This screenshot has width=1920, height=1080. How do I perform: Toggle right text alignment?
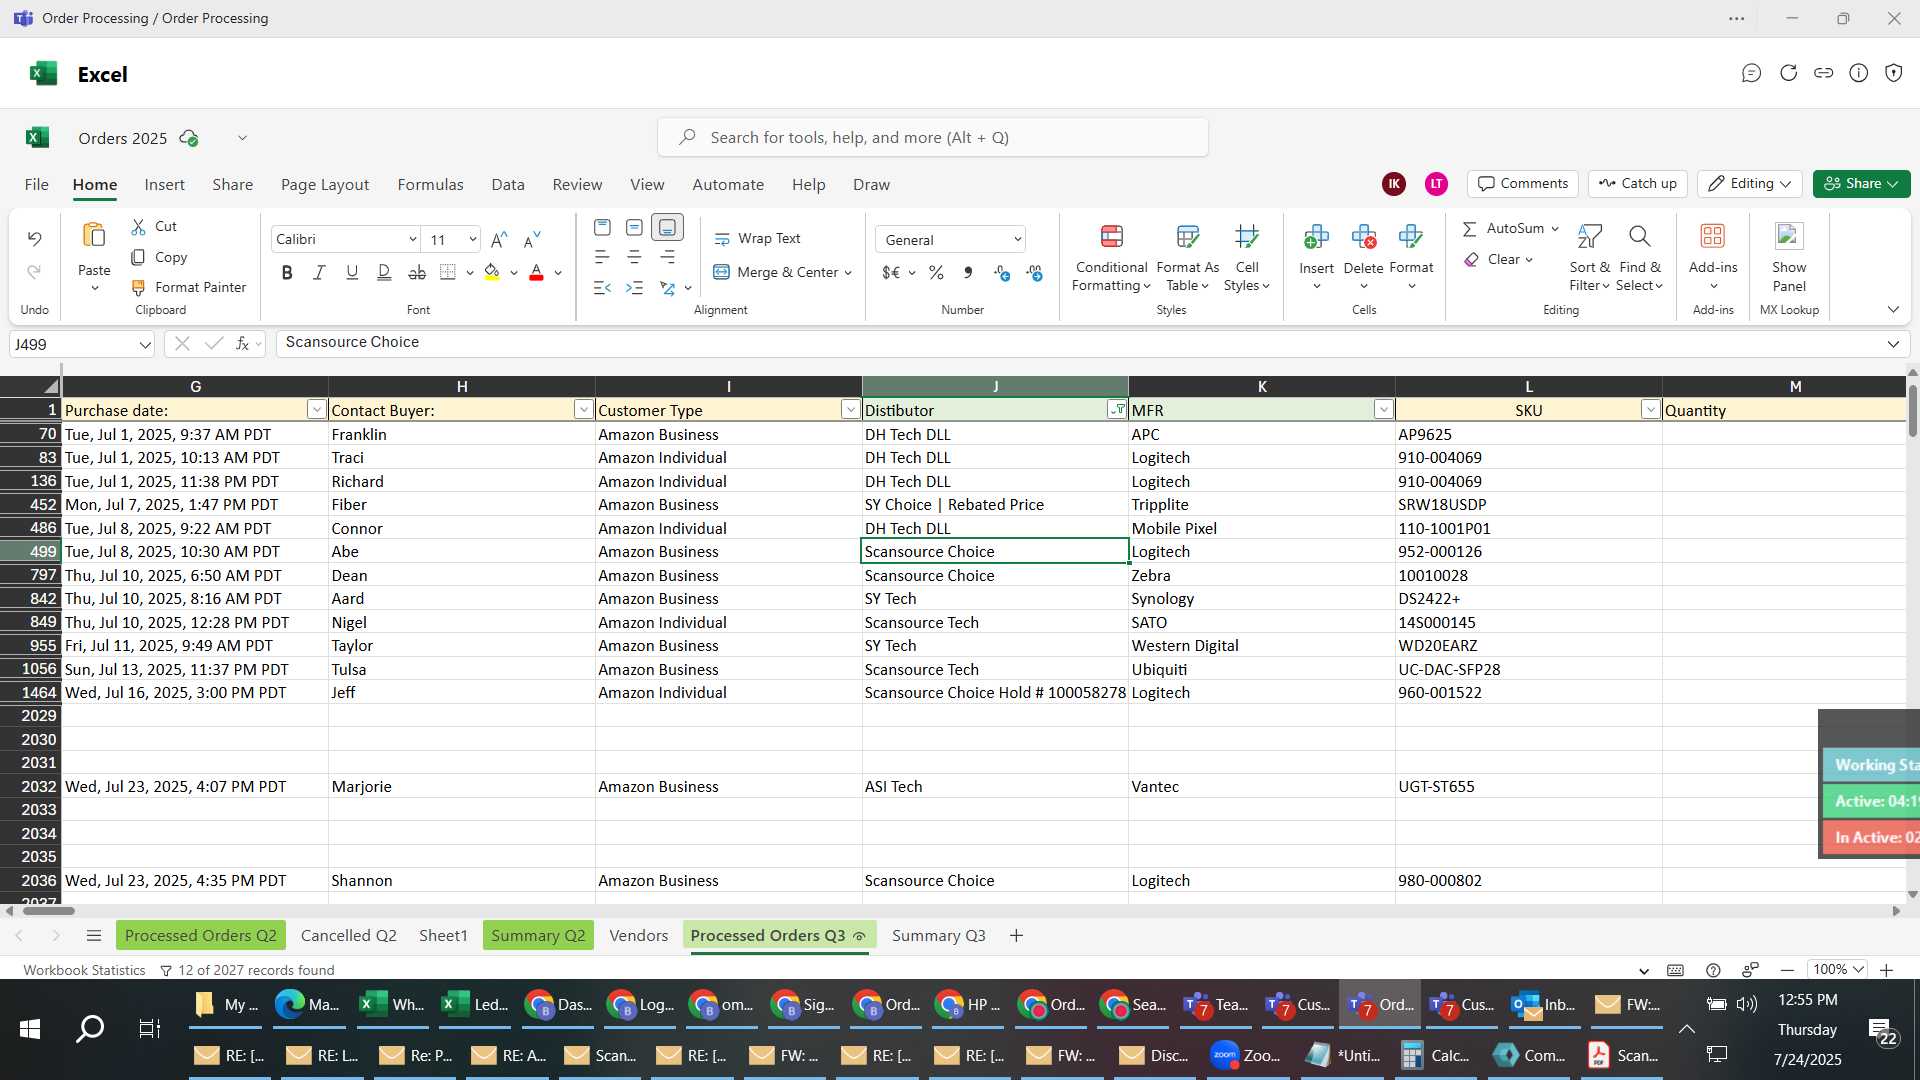pyautogui.click(x=667, y=257)
